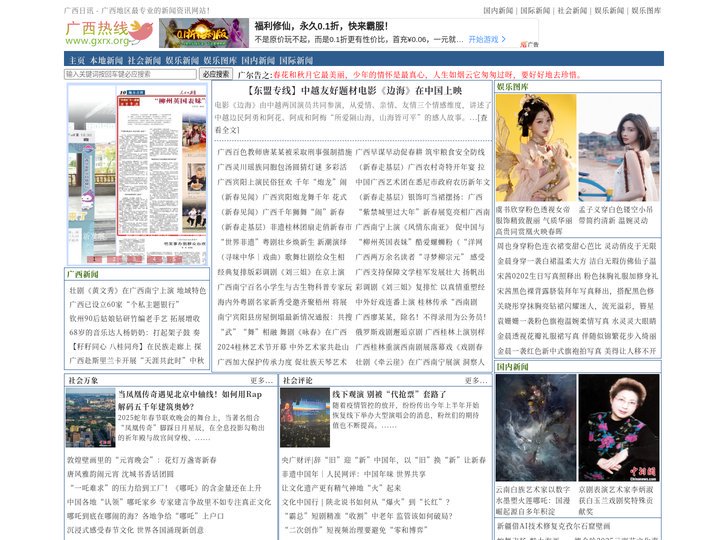Screen dimensions: 720x540
Task: Open 钦州90后姑娘钻研竹编老手艺 article
Action: tap(135, 319)
